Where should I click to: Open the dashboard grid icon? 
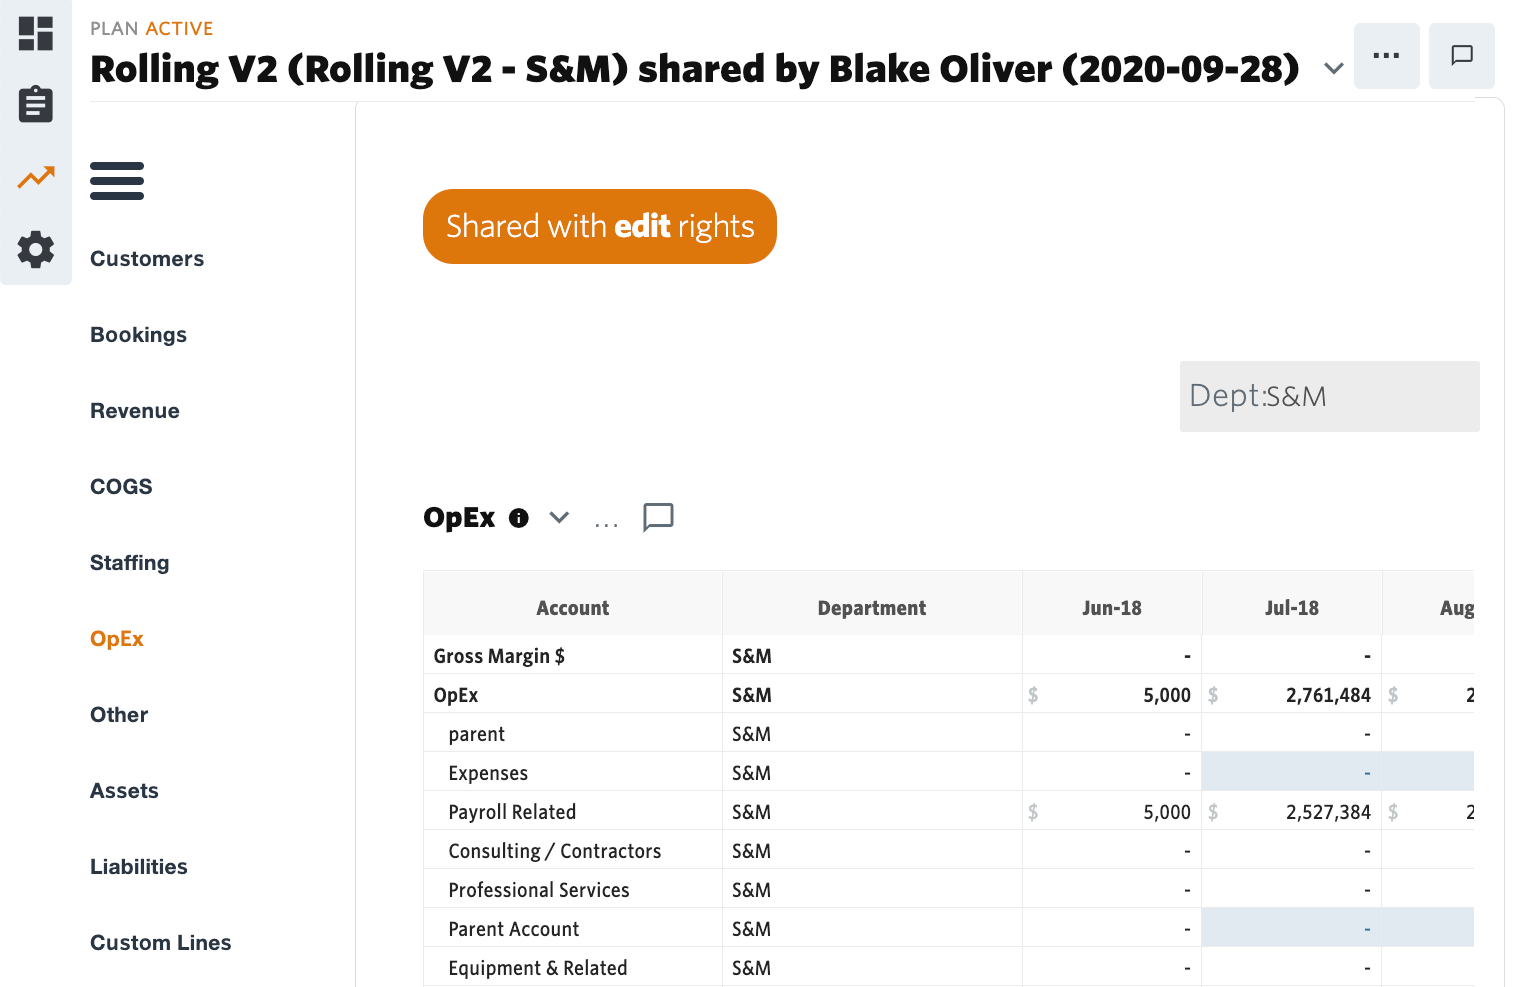point(36,33)
